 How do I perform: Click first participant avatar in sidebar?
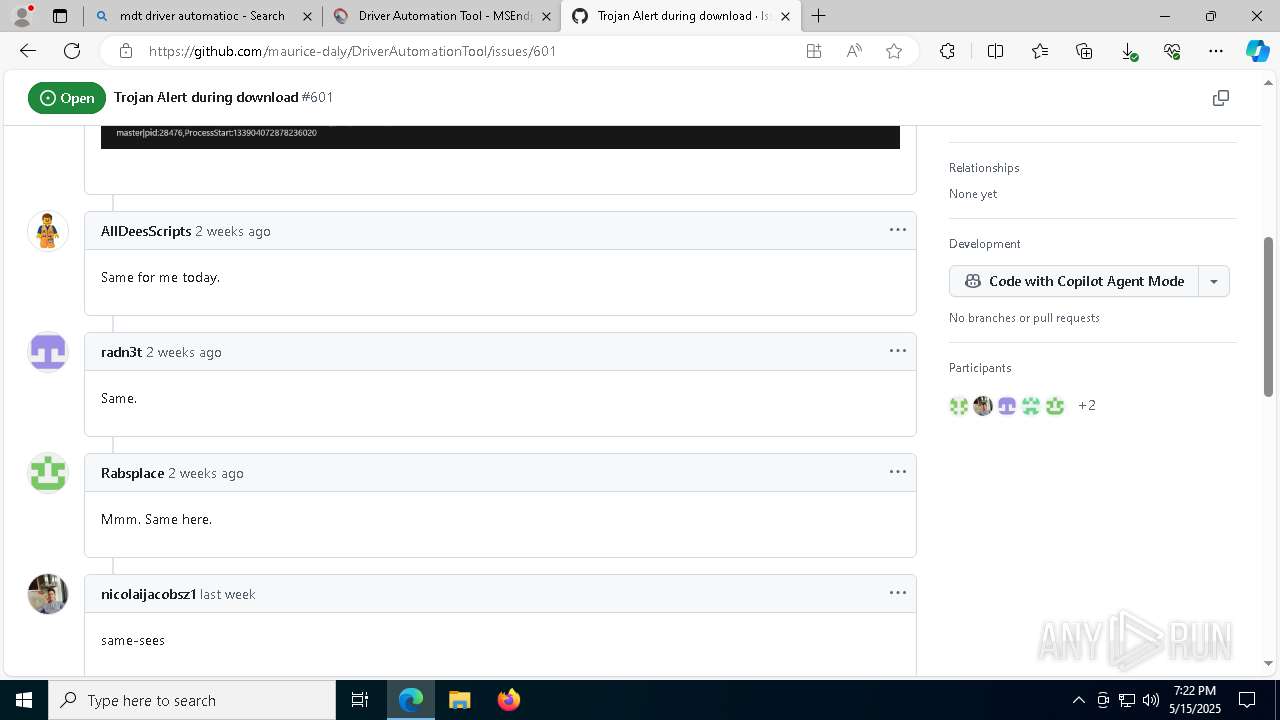[x=959, y=405]
